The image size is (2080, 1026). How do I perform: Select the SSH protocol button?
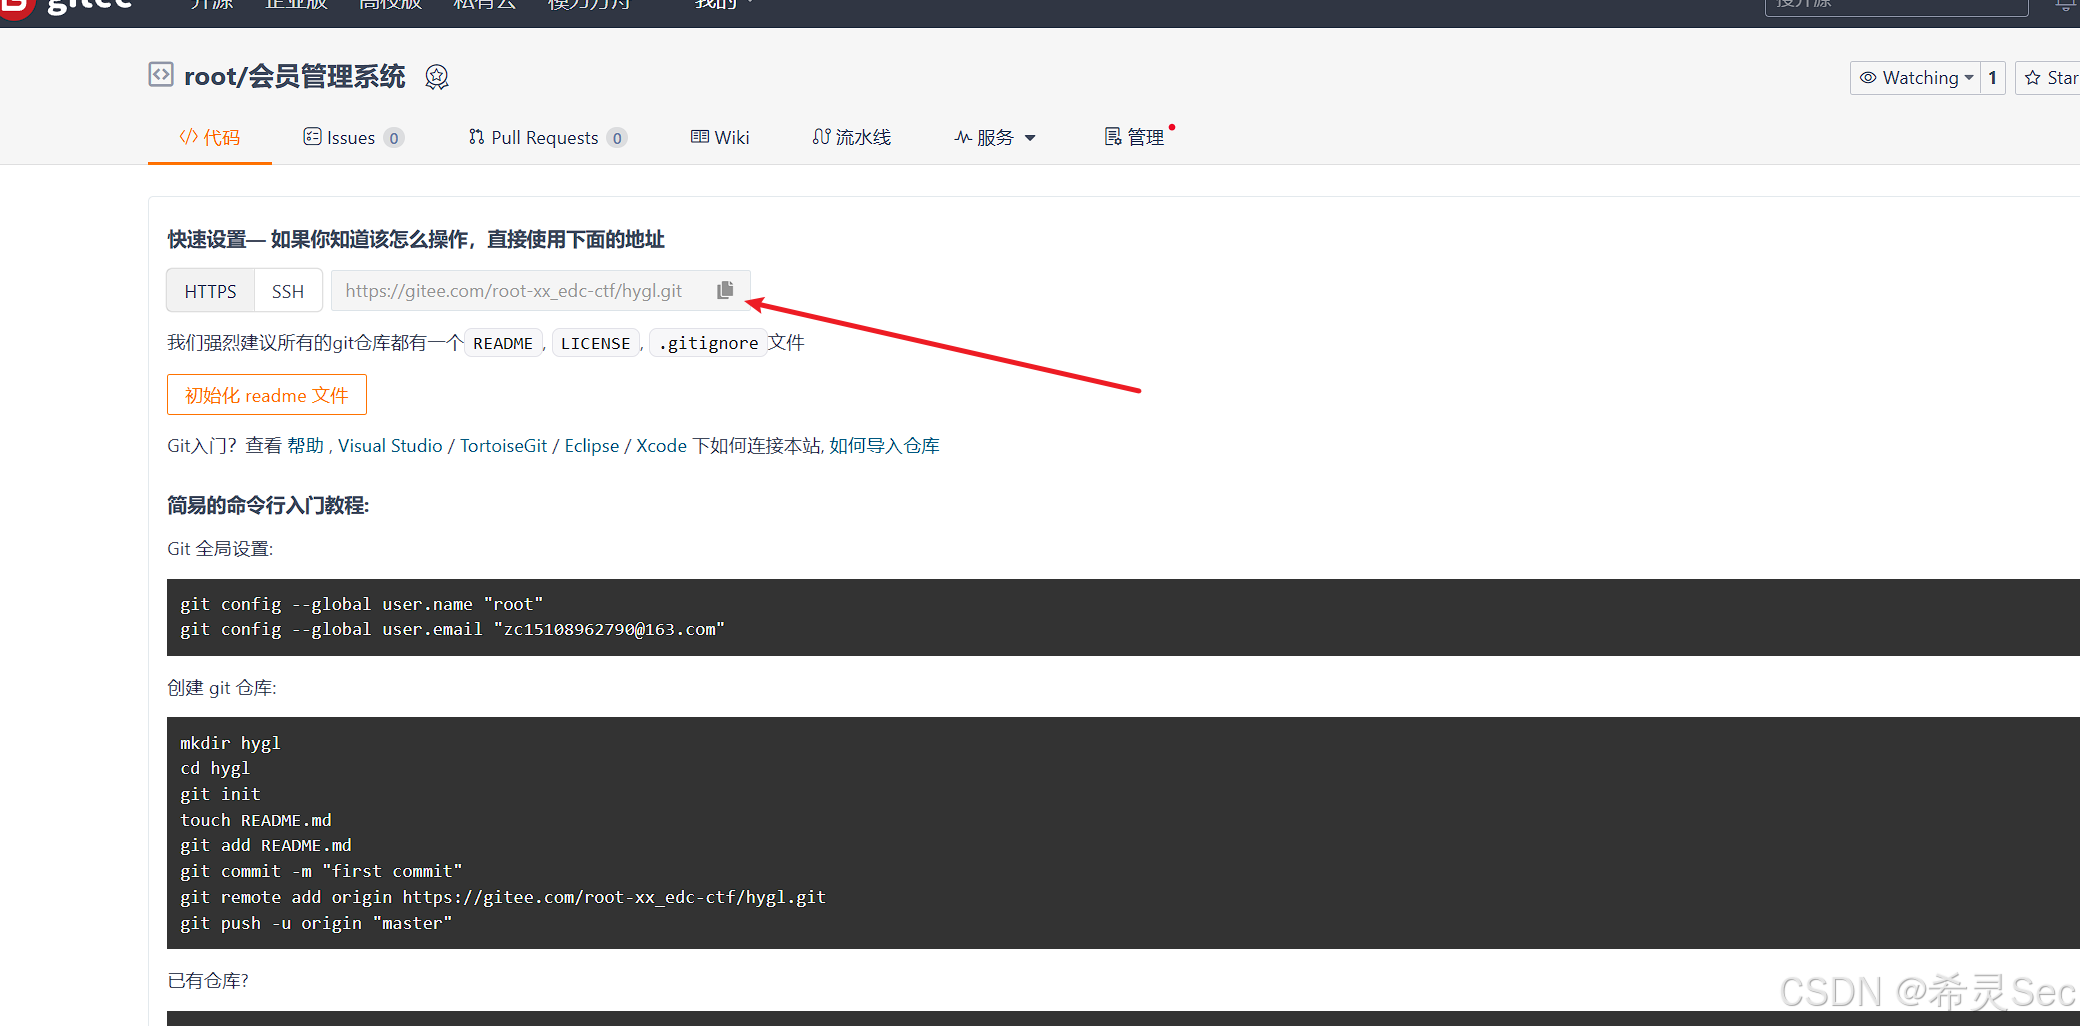click(x=288, y=291)
